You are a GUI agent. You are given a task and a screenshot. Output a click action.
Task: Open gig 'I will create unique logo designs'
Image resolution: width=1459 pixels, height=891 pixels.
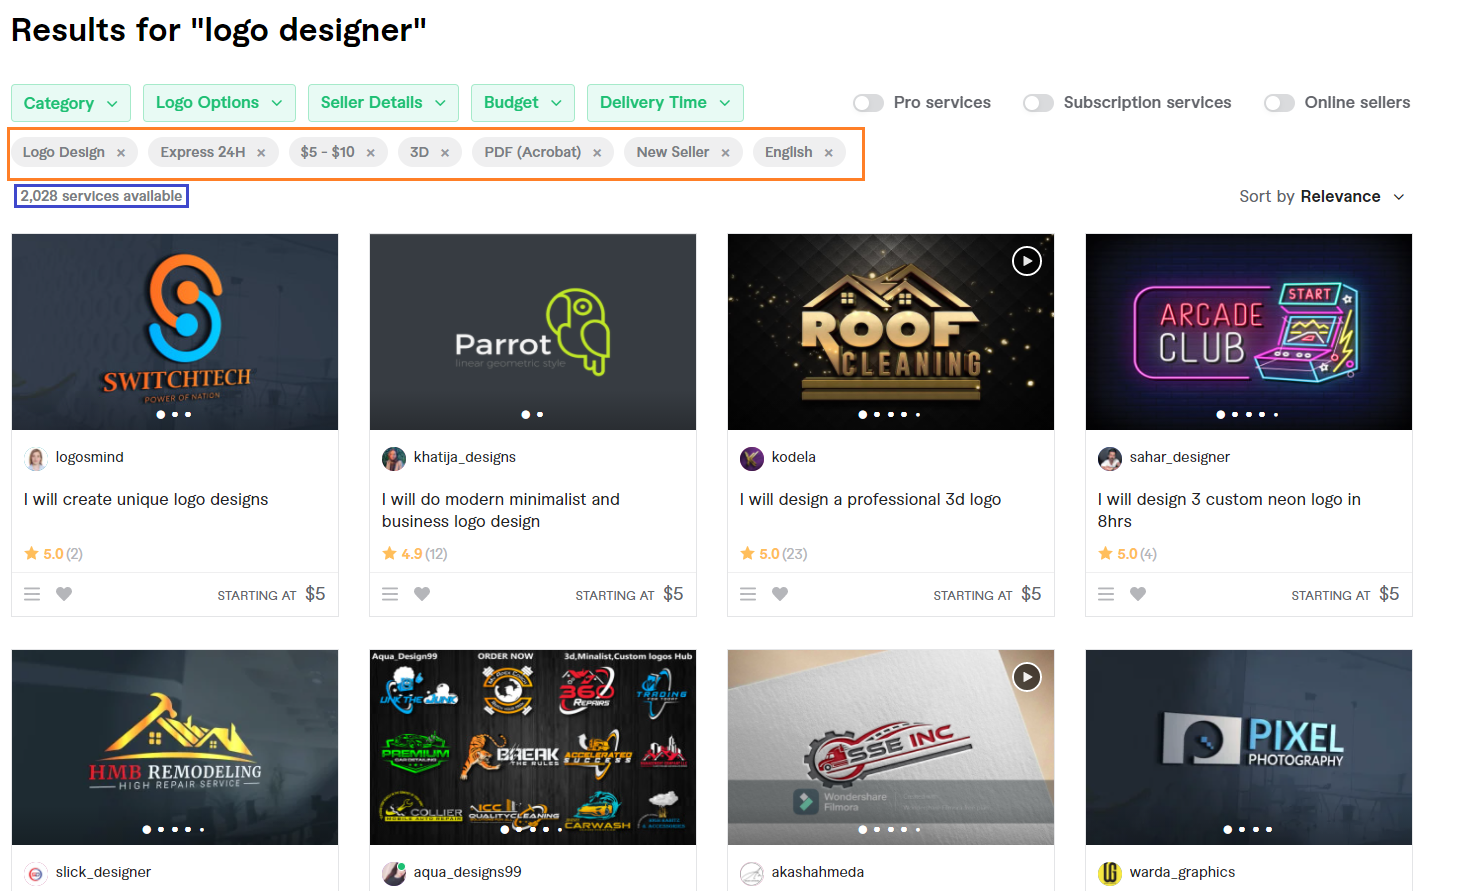point(146,499)
